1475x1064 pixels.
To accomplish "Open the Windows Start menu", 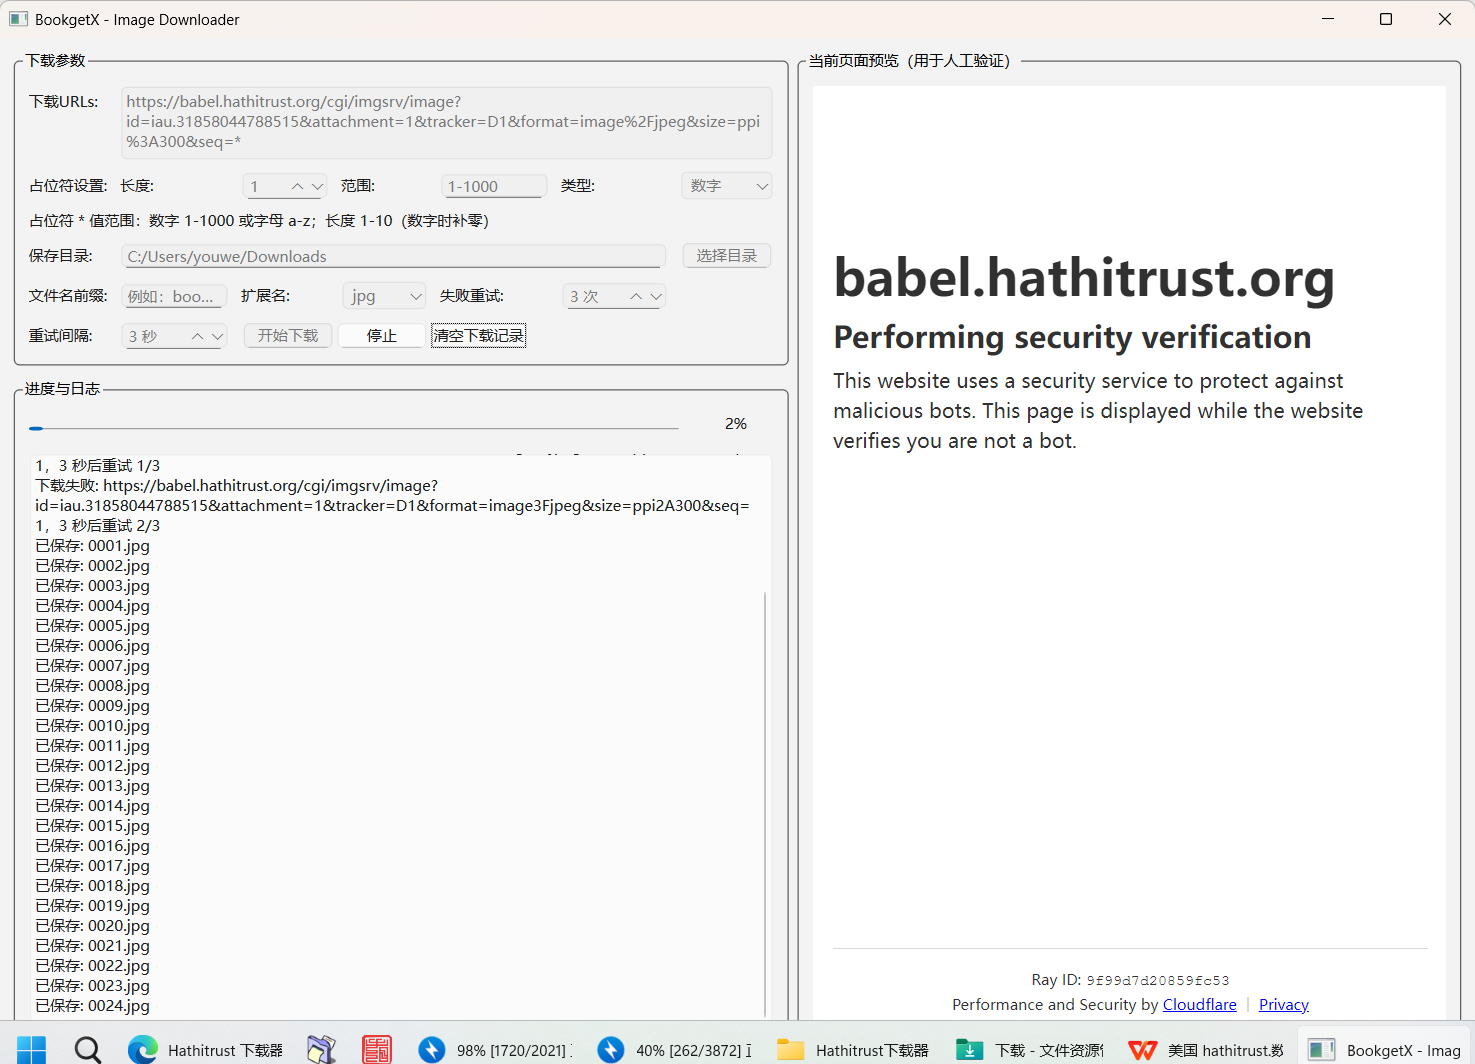I will coord(31,1049).
